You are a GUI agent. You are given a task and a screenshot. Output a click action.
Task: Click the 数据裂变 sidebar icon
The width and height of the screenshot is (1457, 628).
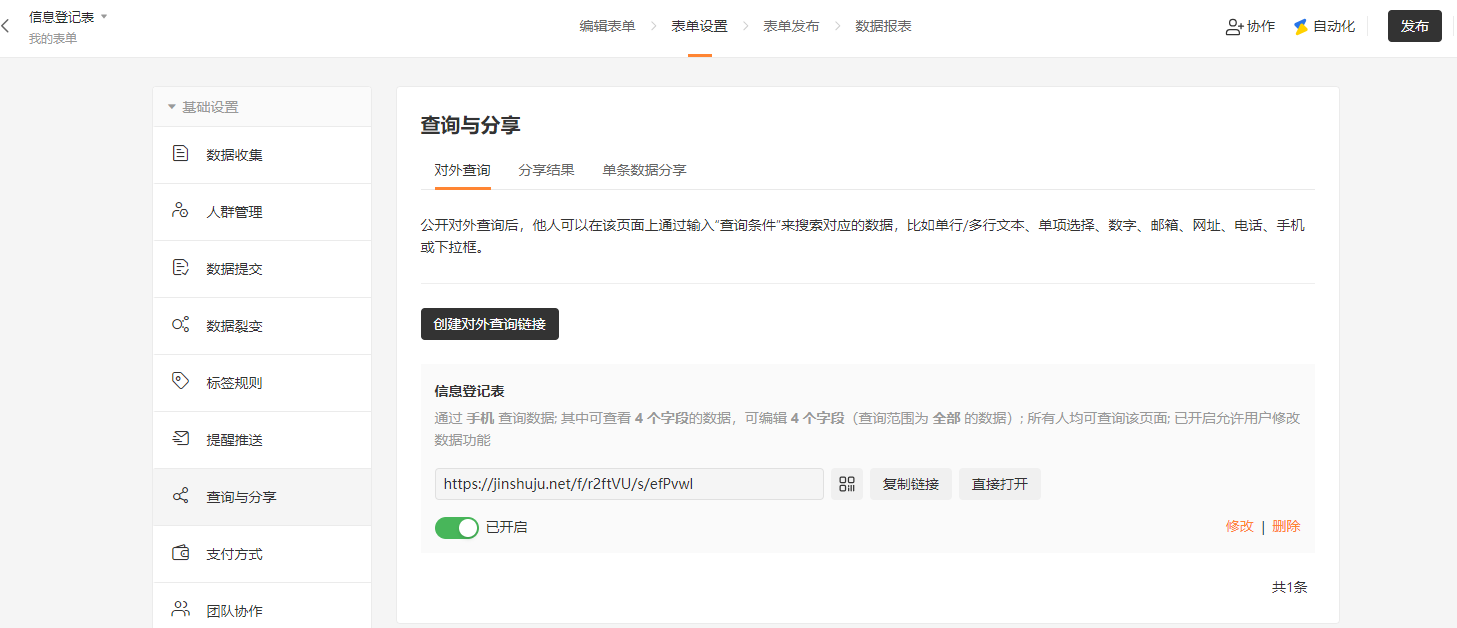pos(180,325)
